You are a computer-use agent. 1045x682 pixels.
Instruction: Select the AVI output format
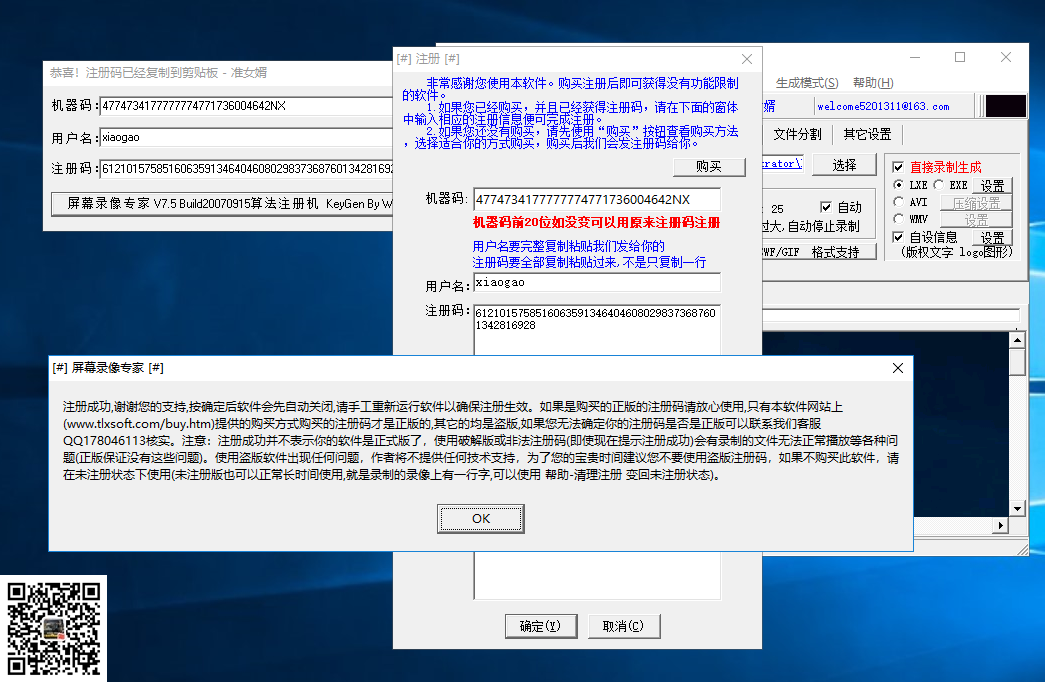pyautogui.click(x=899, y=202)
